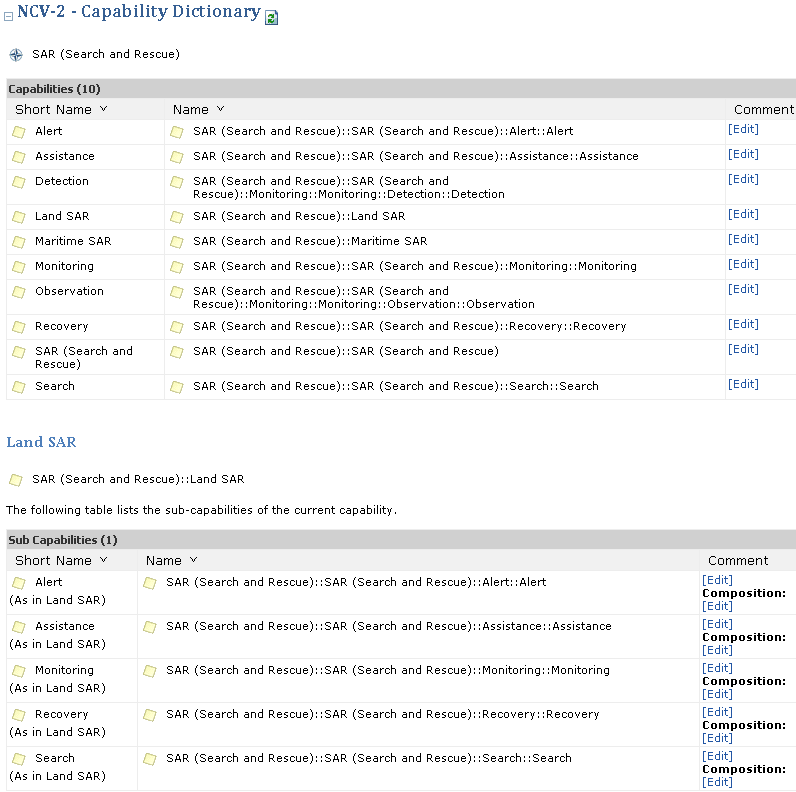Collapse the NCV-2 Capability Dictionary section
Image resolution: width=796 pixels, height=792 pixels.
tap(9, 16)
